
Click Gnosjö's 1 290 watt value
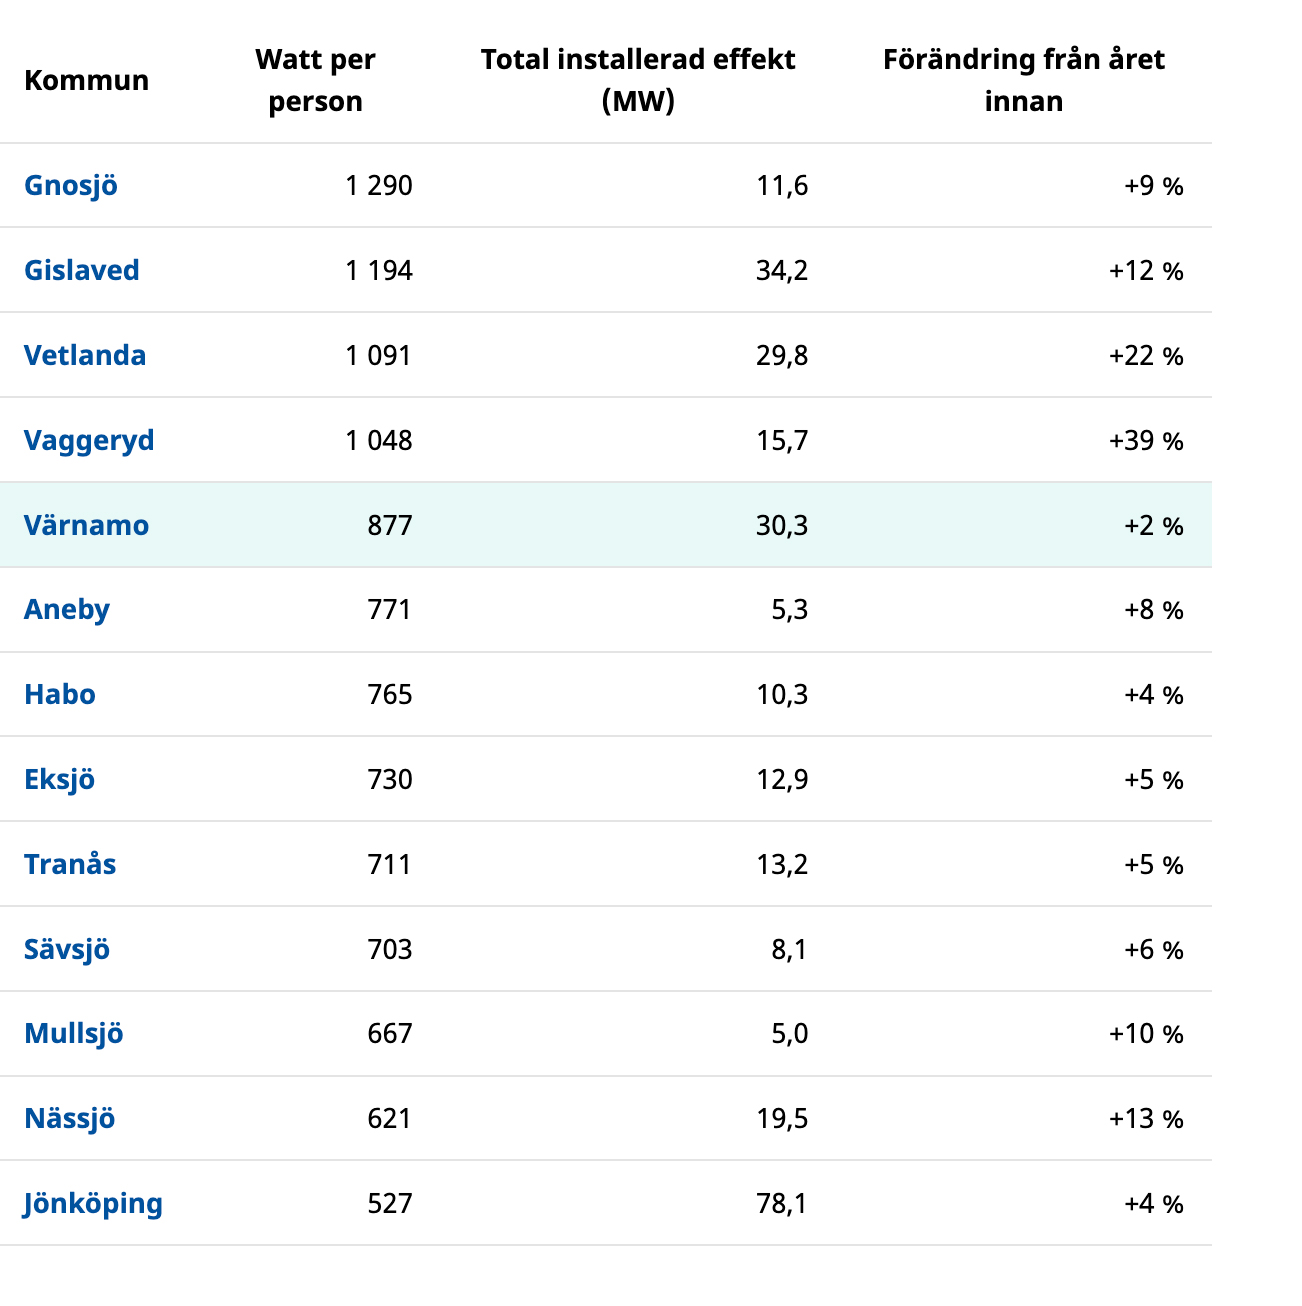379,186
